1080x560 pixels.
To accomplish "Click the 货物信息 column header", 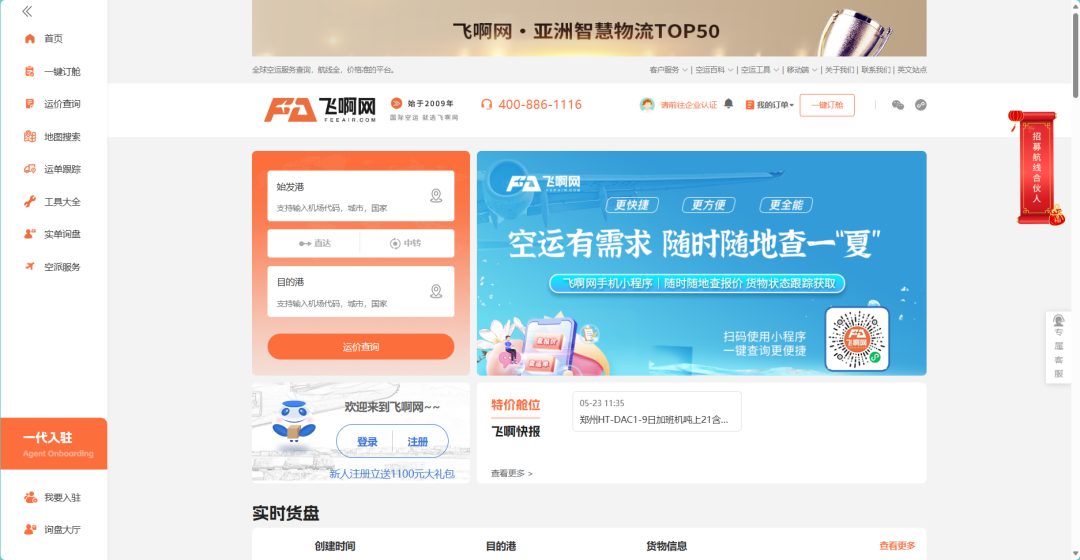I will (x=666, y=546).
